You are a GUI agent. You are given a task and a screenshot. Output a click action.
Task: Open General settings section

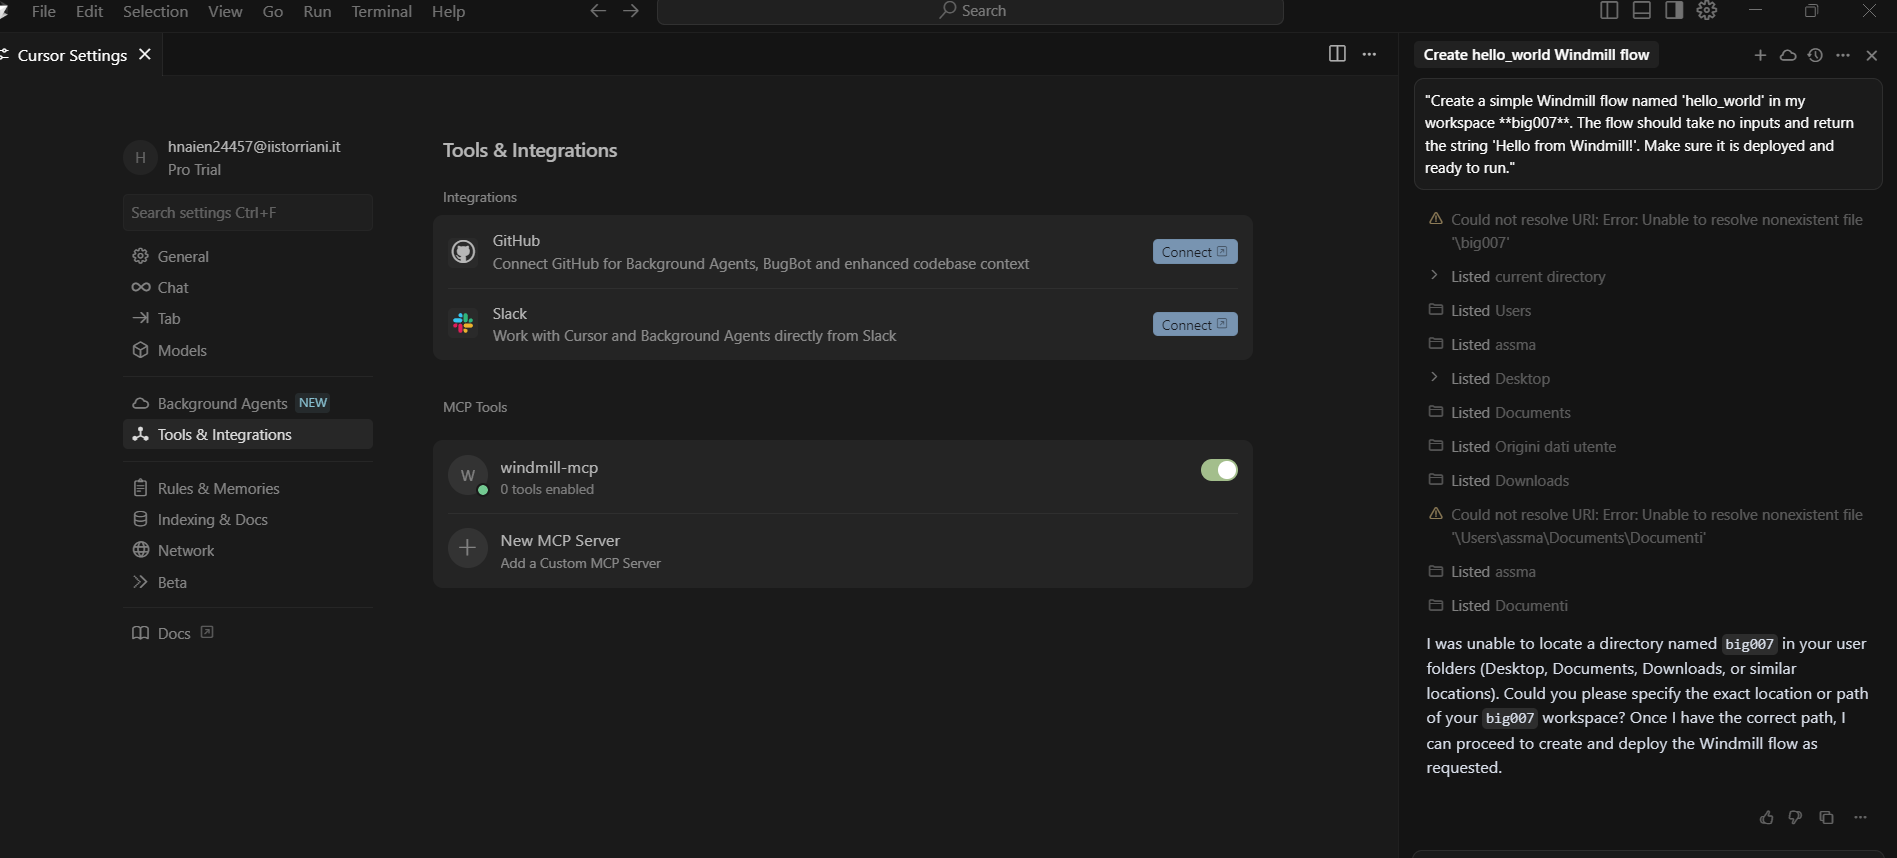tap(248, 256)
